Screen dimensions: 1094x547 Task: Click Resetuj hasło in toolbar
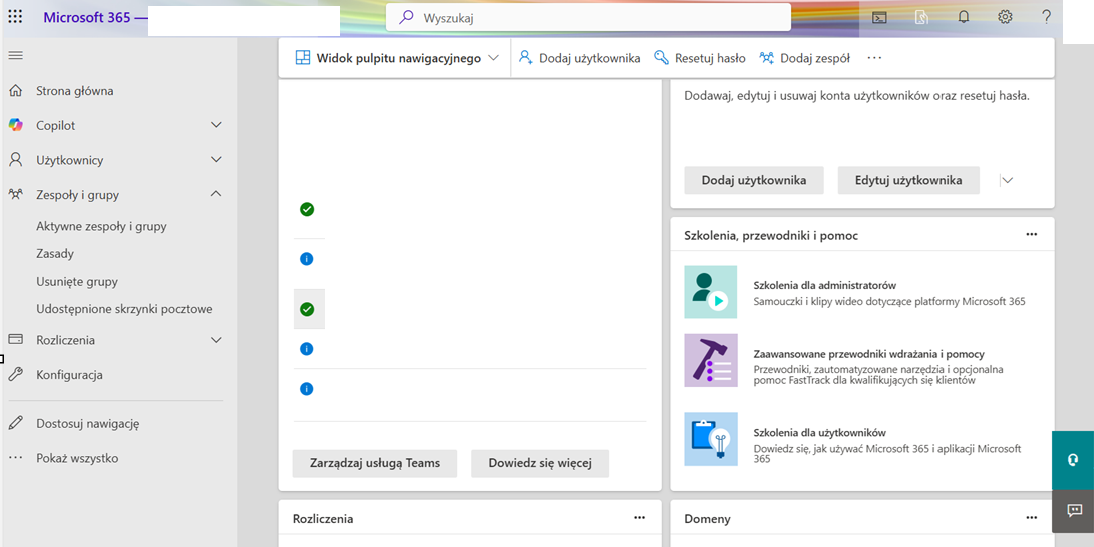(x=700, y=58)
